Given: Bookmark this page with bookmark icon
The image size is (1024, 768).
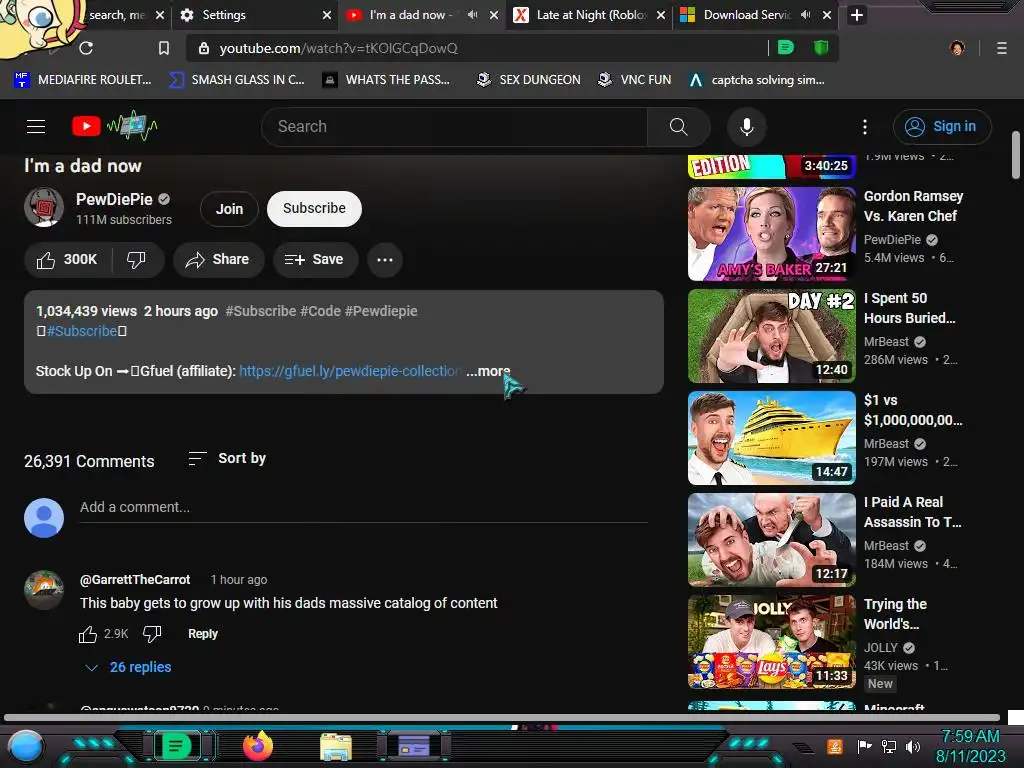Looking at the screenshot, I should coord(164,48).
